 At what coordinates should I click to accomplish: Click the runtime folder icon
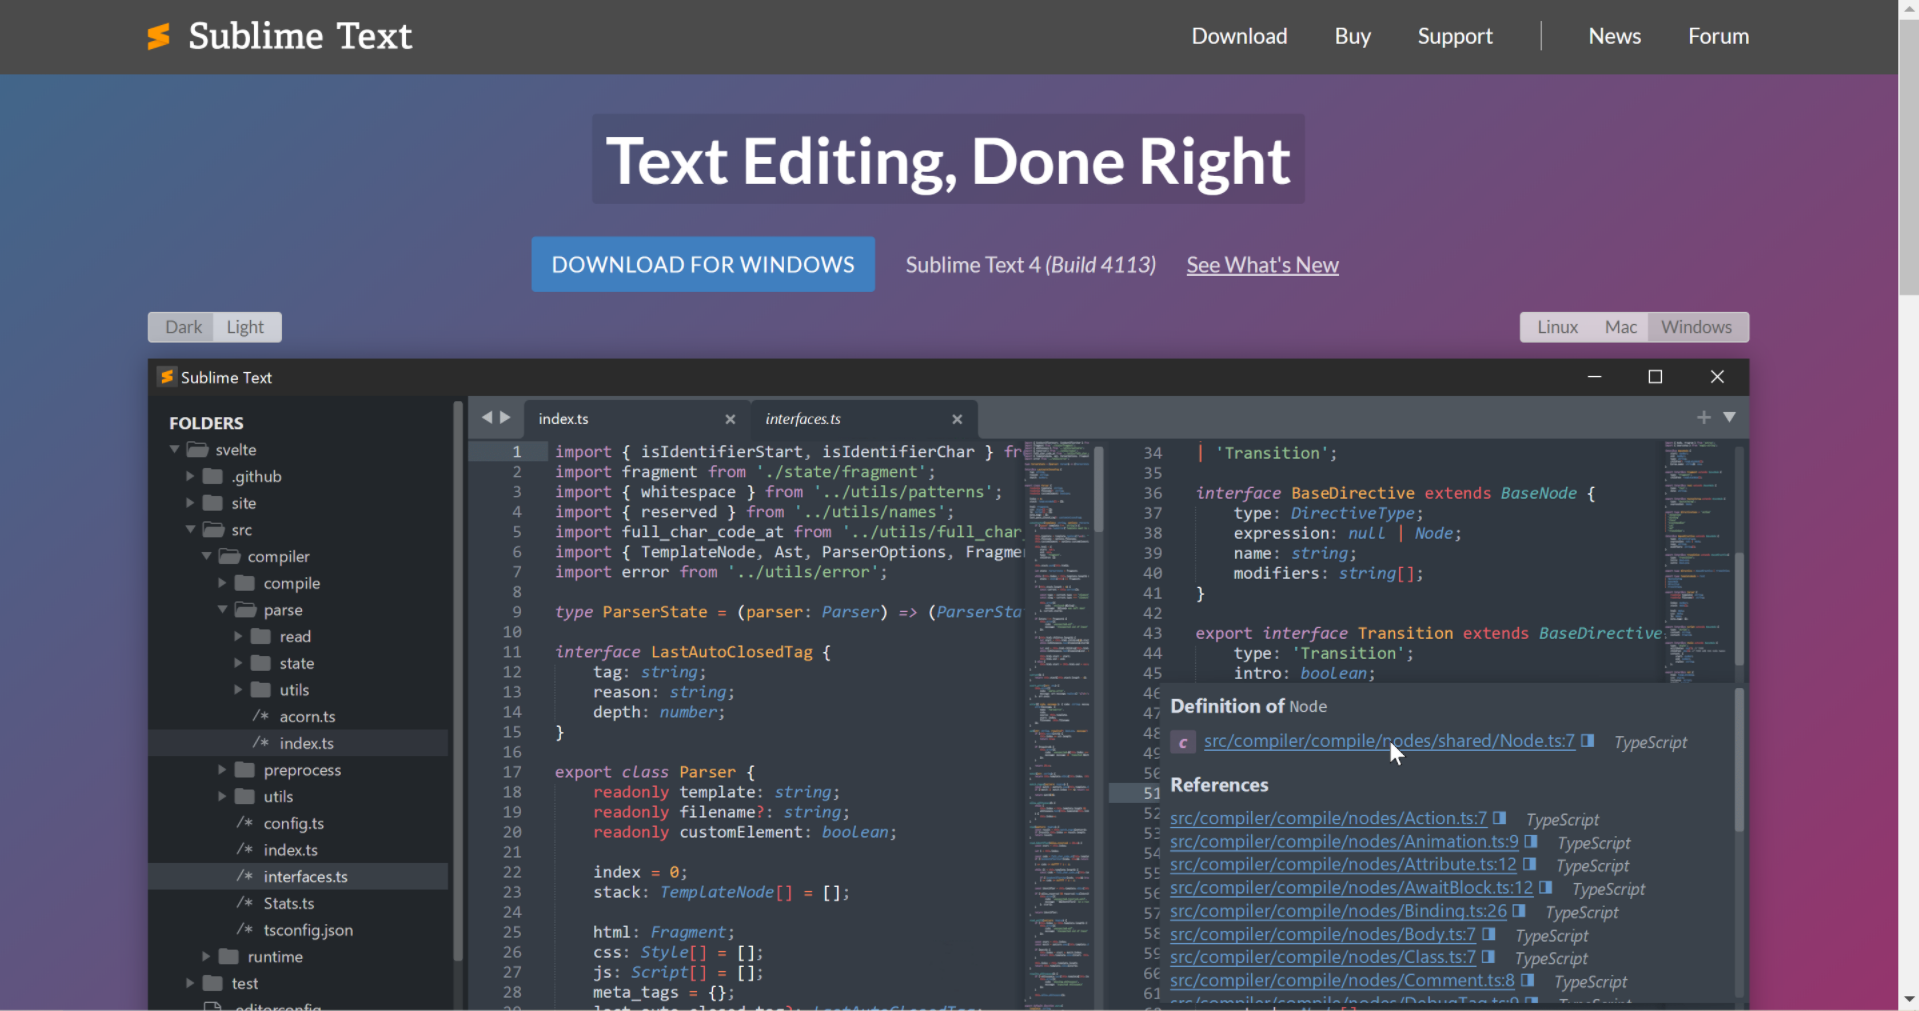pos(229,956)
